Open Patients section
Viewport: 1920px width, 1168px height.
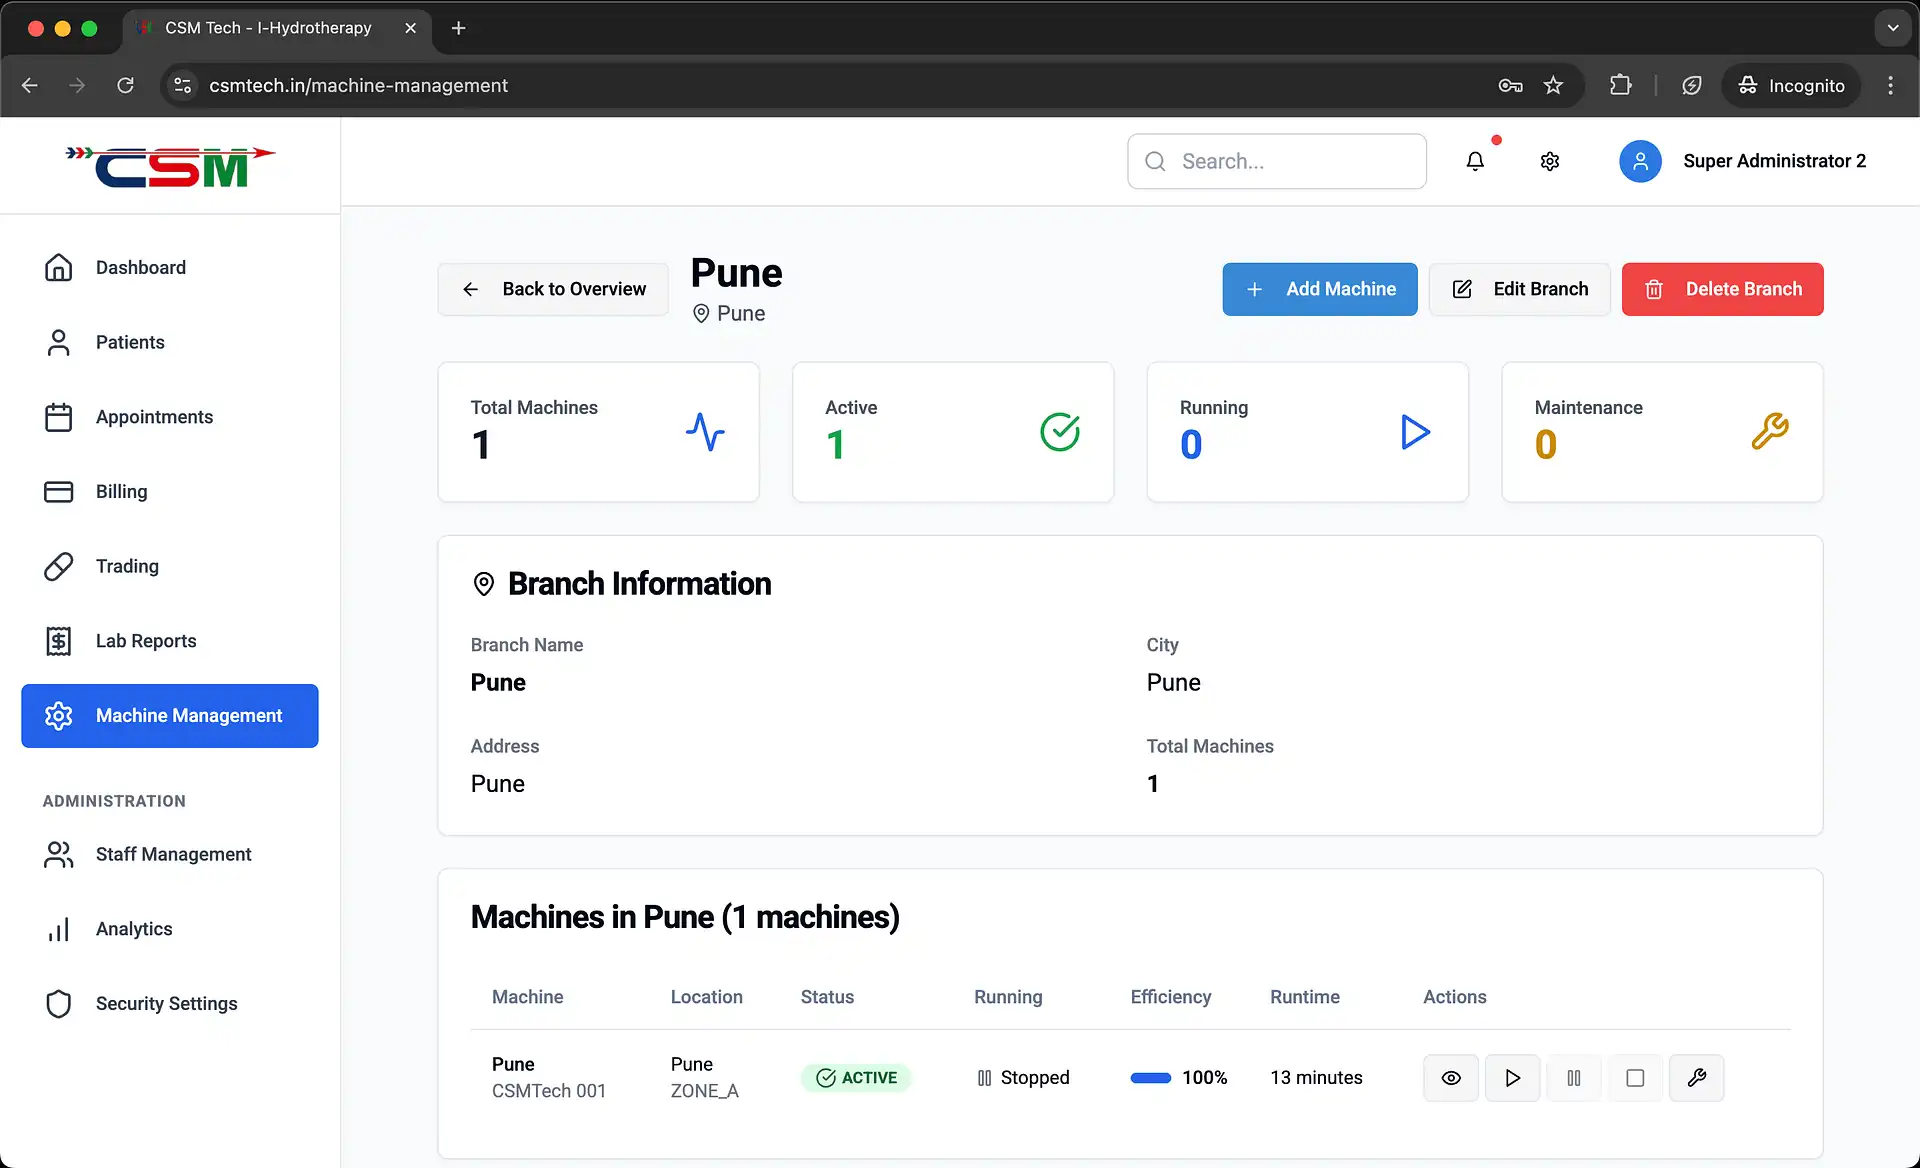coord(170,342)
